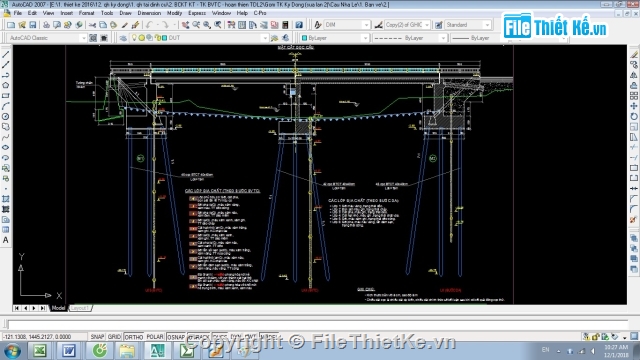Select the Erase modify tool

[634, 54]
